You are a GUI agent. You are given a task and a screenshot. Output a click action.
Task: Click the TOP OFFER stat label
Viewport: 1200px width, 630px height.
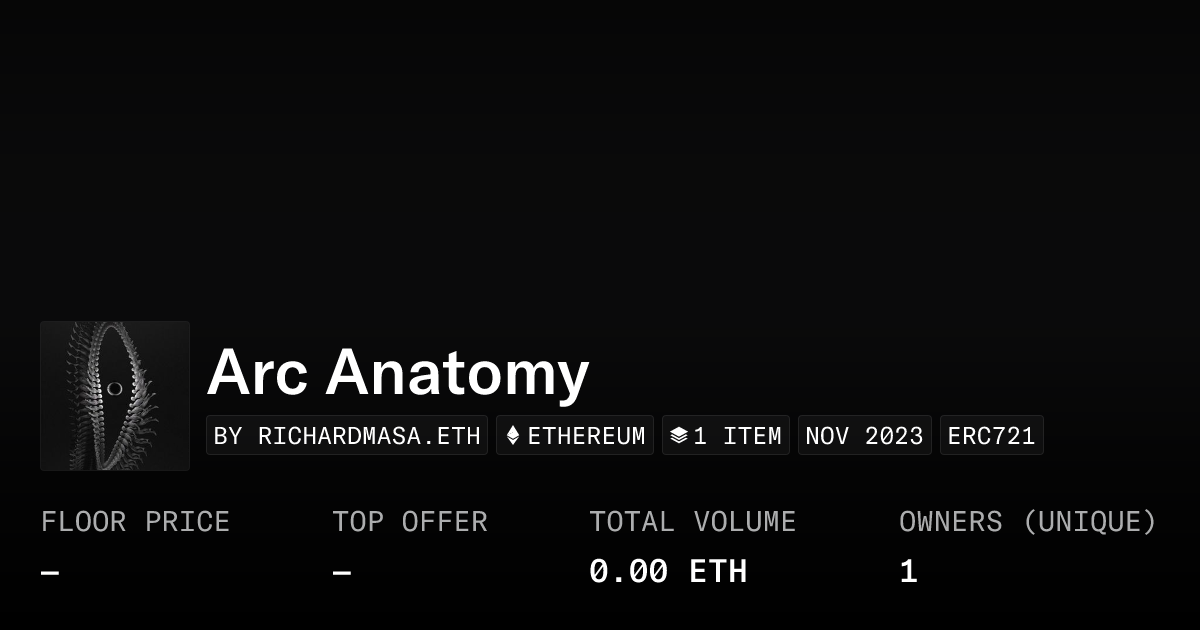coord(410,522)
